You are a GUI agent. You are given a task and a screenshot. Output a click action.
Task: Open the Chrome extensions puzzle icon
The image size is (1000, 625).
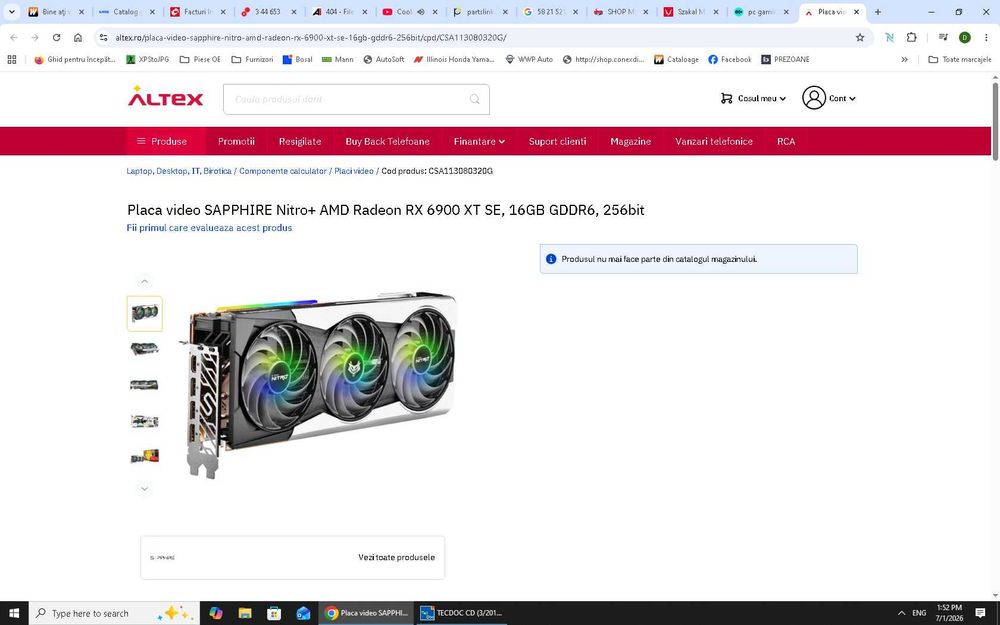[911, 38]
